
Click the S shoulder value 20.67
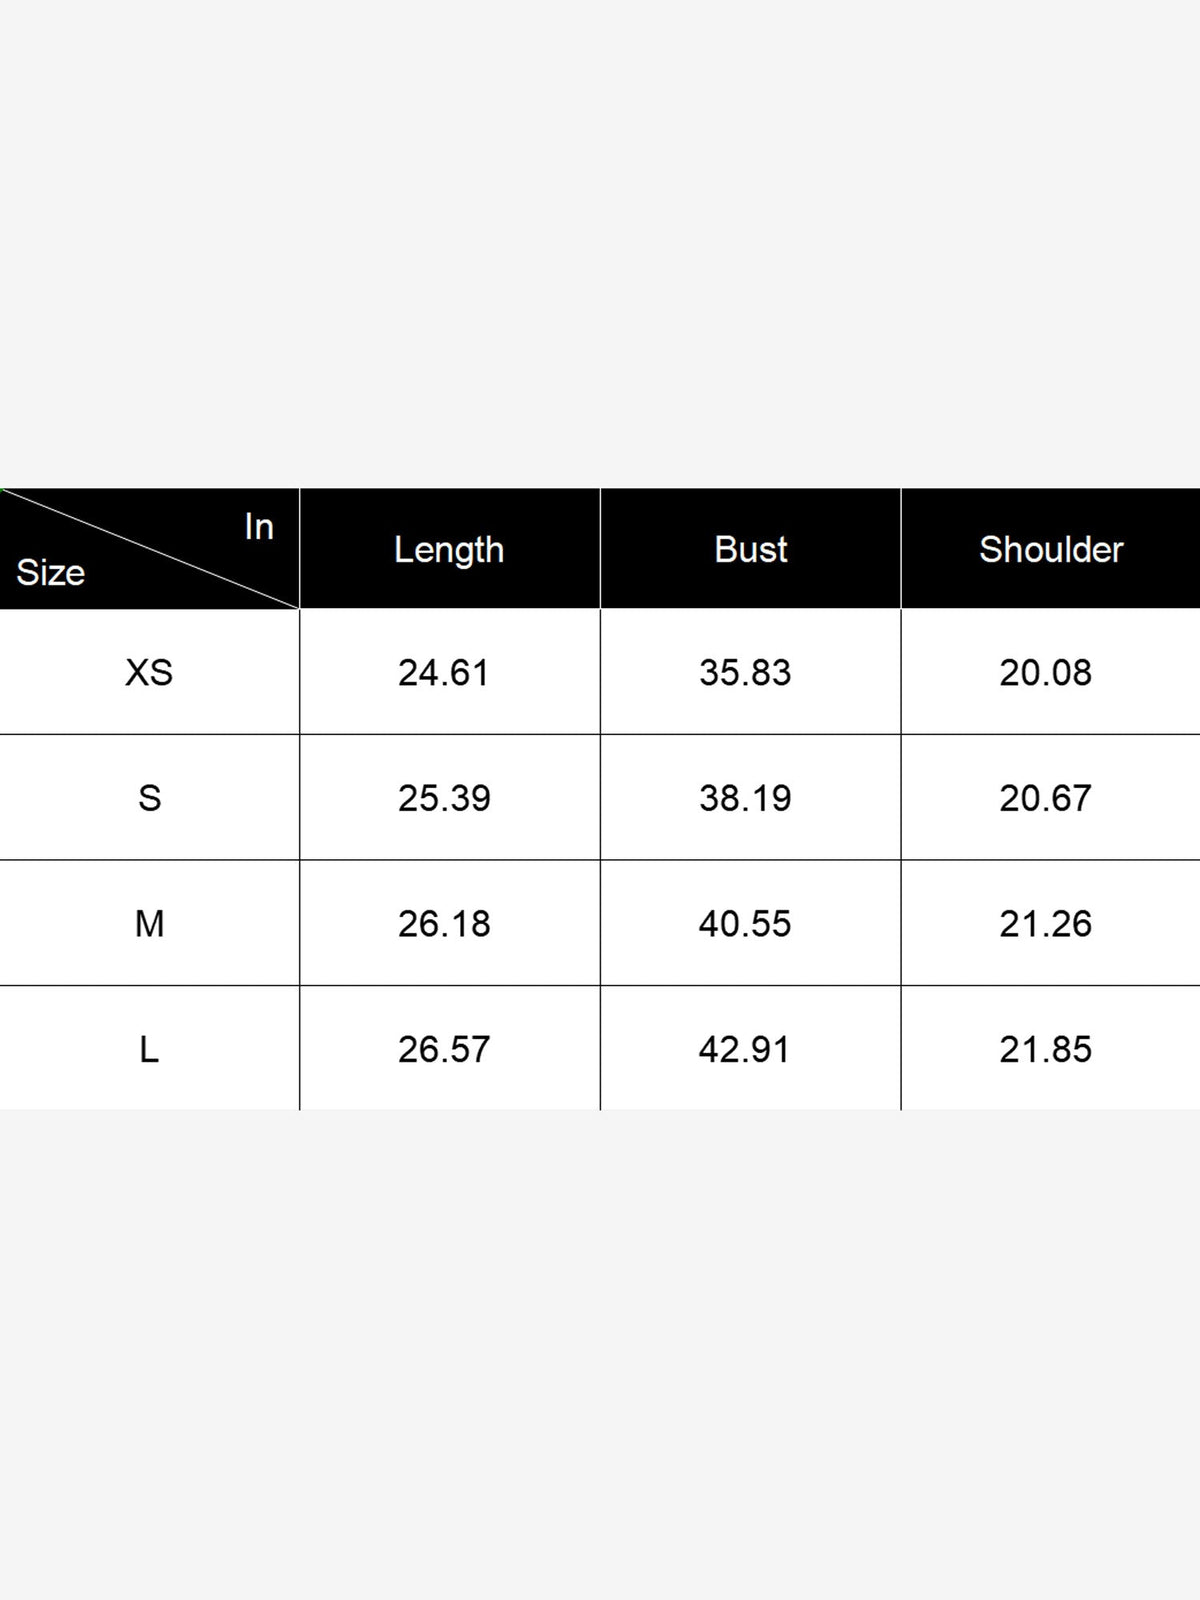click(1045, 798)
